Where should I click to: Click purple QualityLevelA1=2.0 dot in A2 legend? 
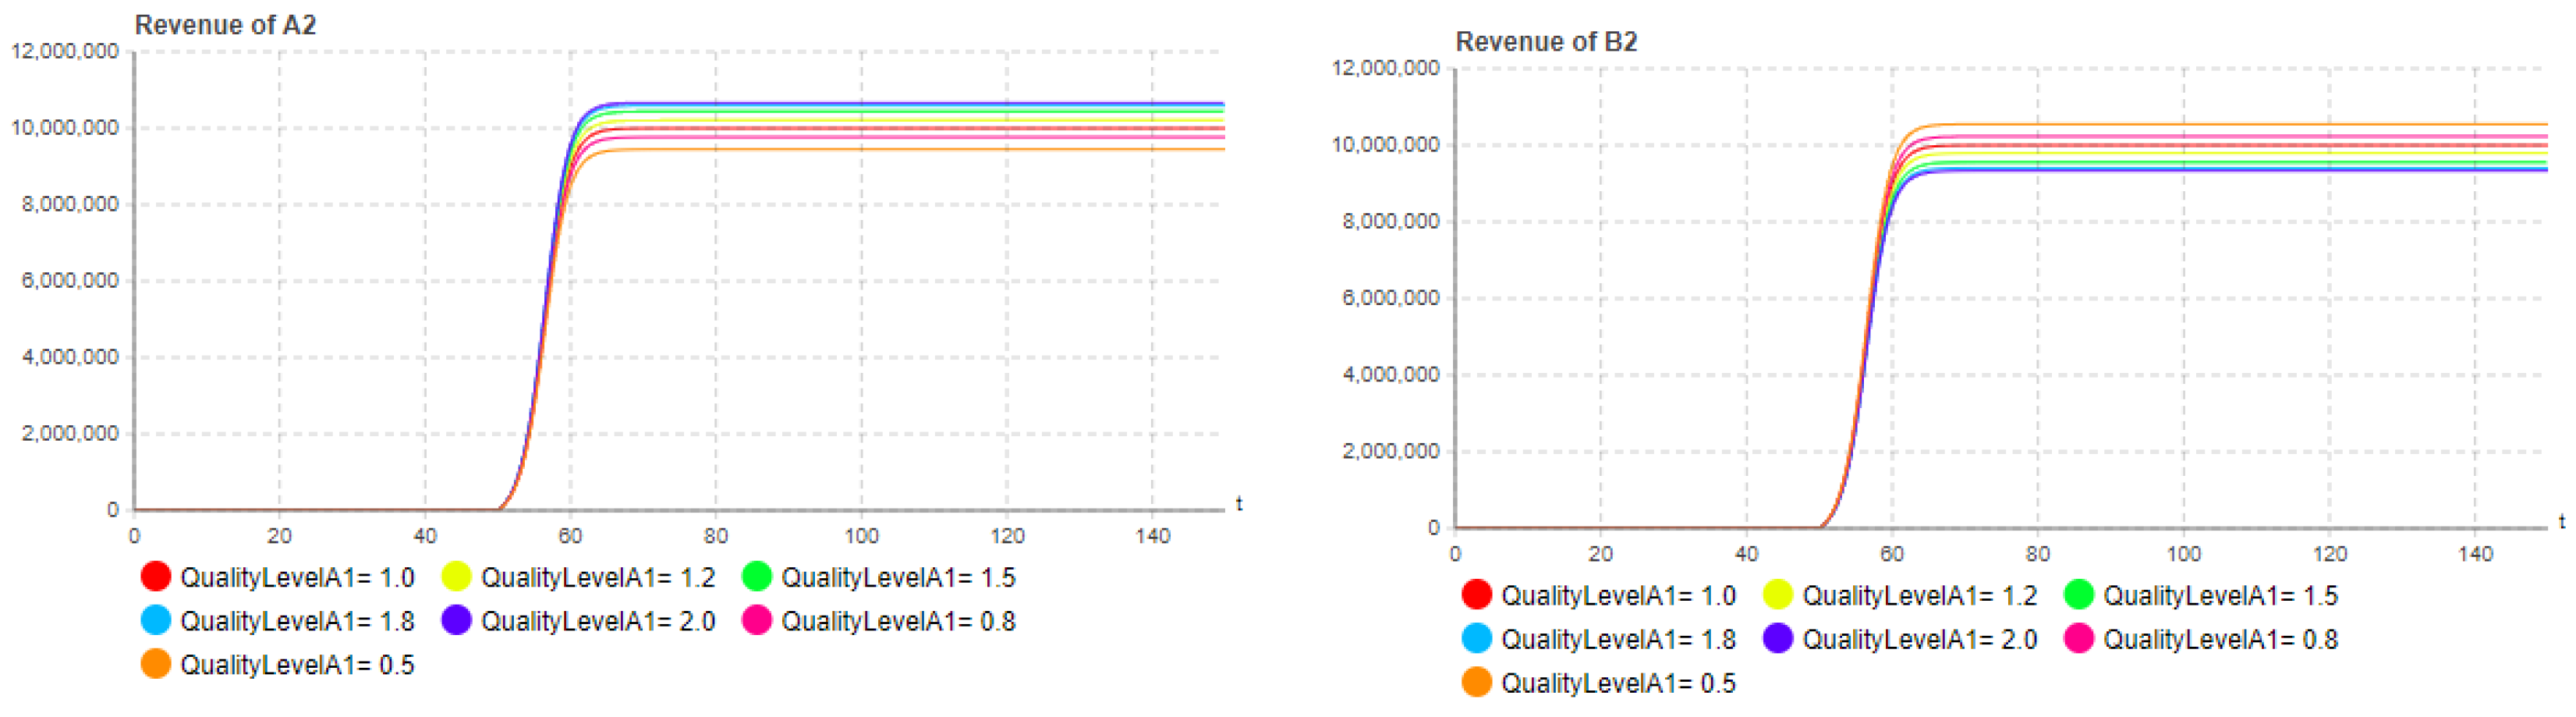456,621
